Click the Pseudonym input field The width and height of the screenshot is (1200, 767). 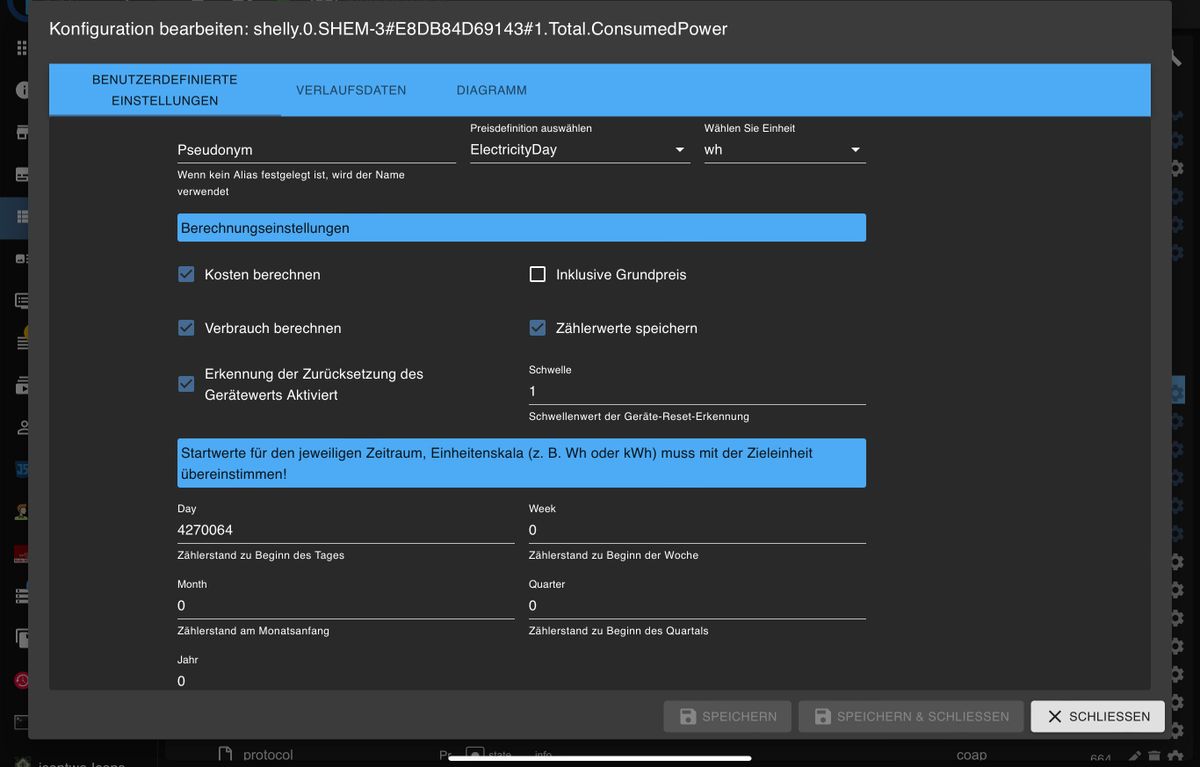[x=316, y=150]
